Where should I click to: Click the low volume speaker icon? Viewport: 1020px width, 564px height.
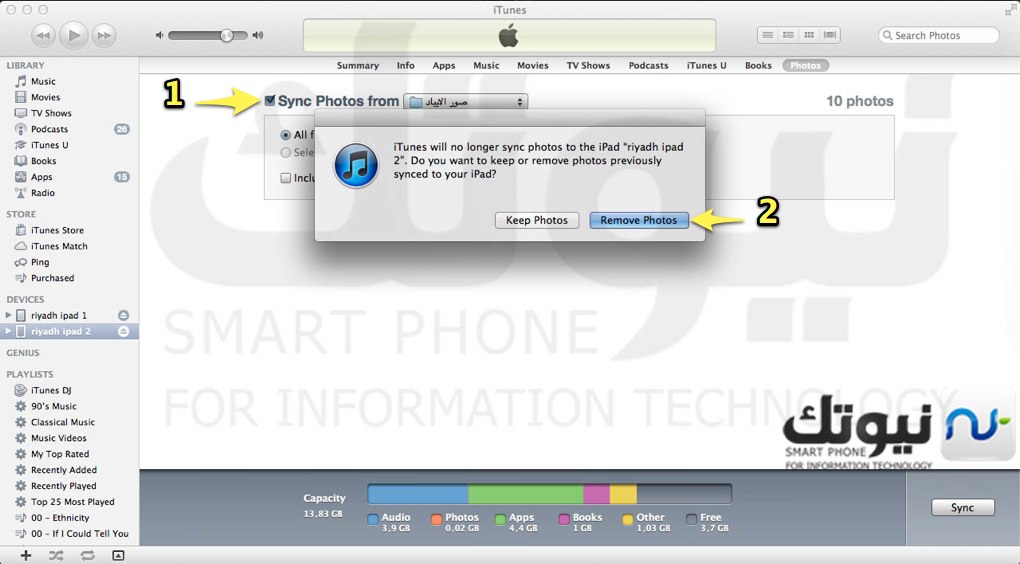(159, 35)
